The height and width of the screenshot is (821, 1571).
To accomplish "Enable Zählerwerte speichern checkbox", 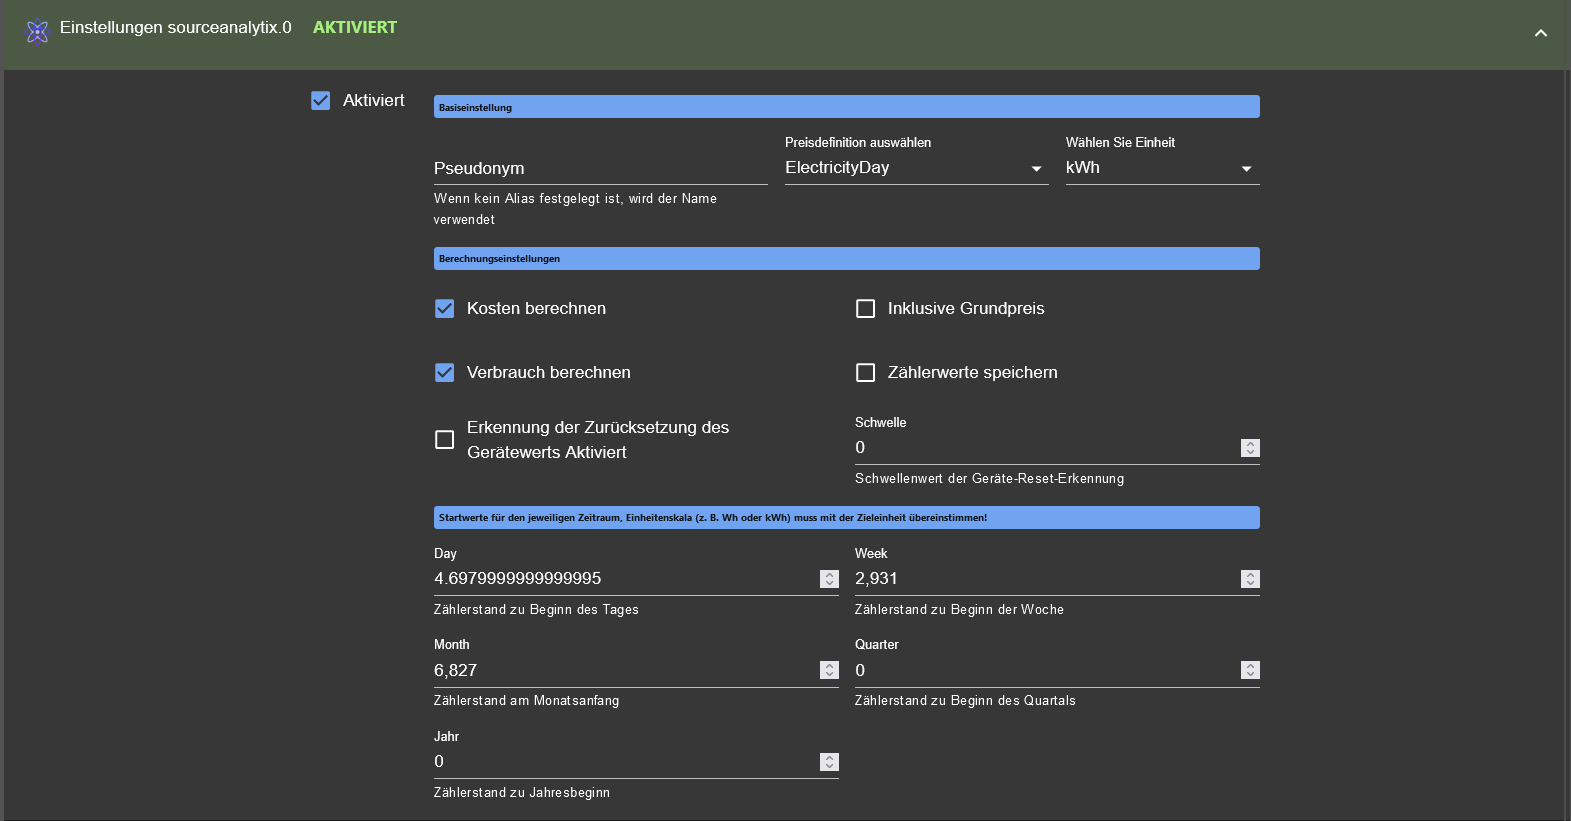I will pos(866,373).
